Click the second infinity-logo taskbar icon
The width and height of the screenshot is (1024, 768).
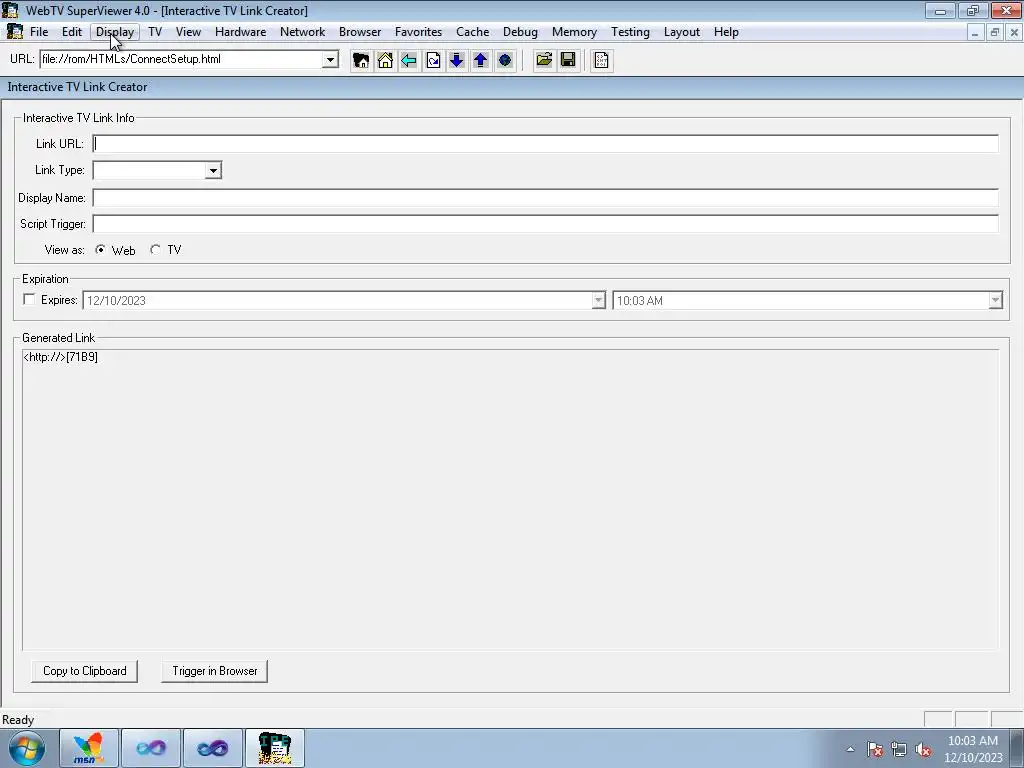point(213,748)
